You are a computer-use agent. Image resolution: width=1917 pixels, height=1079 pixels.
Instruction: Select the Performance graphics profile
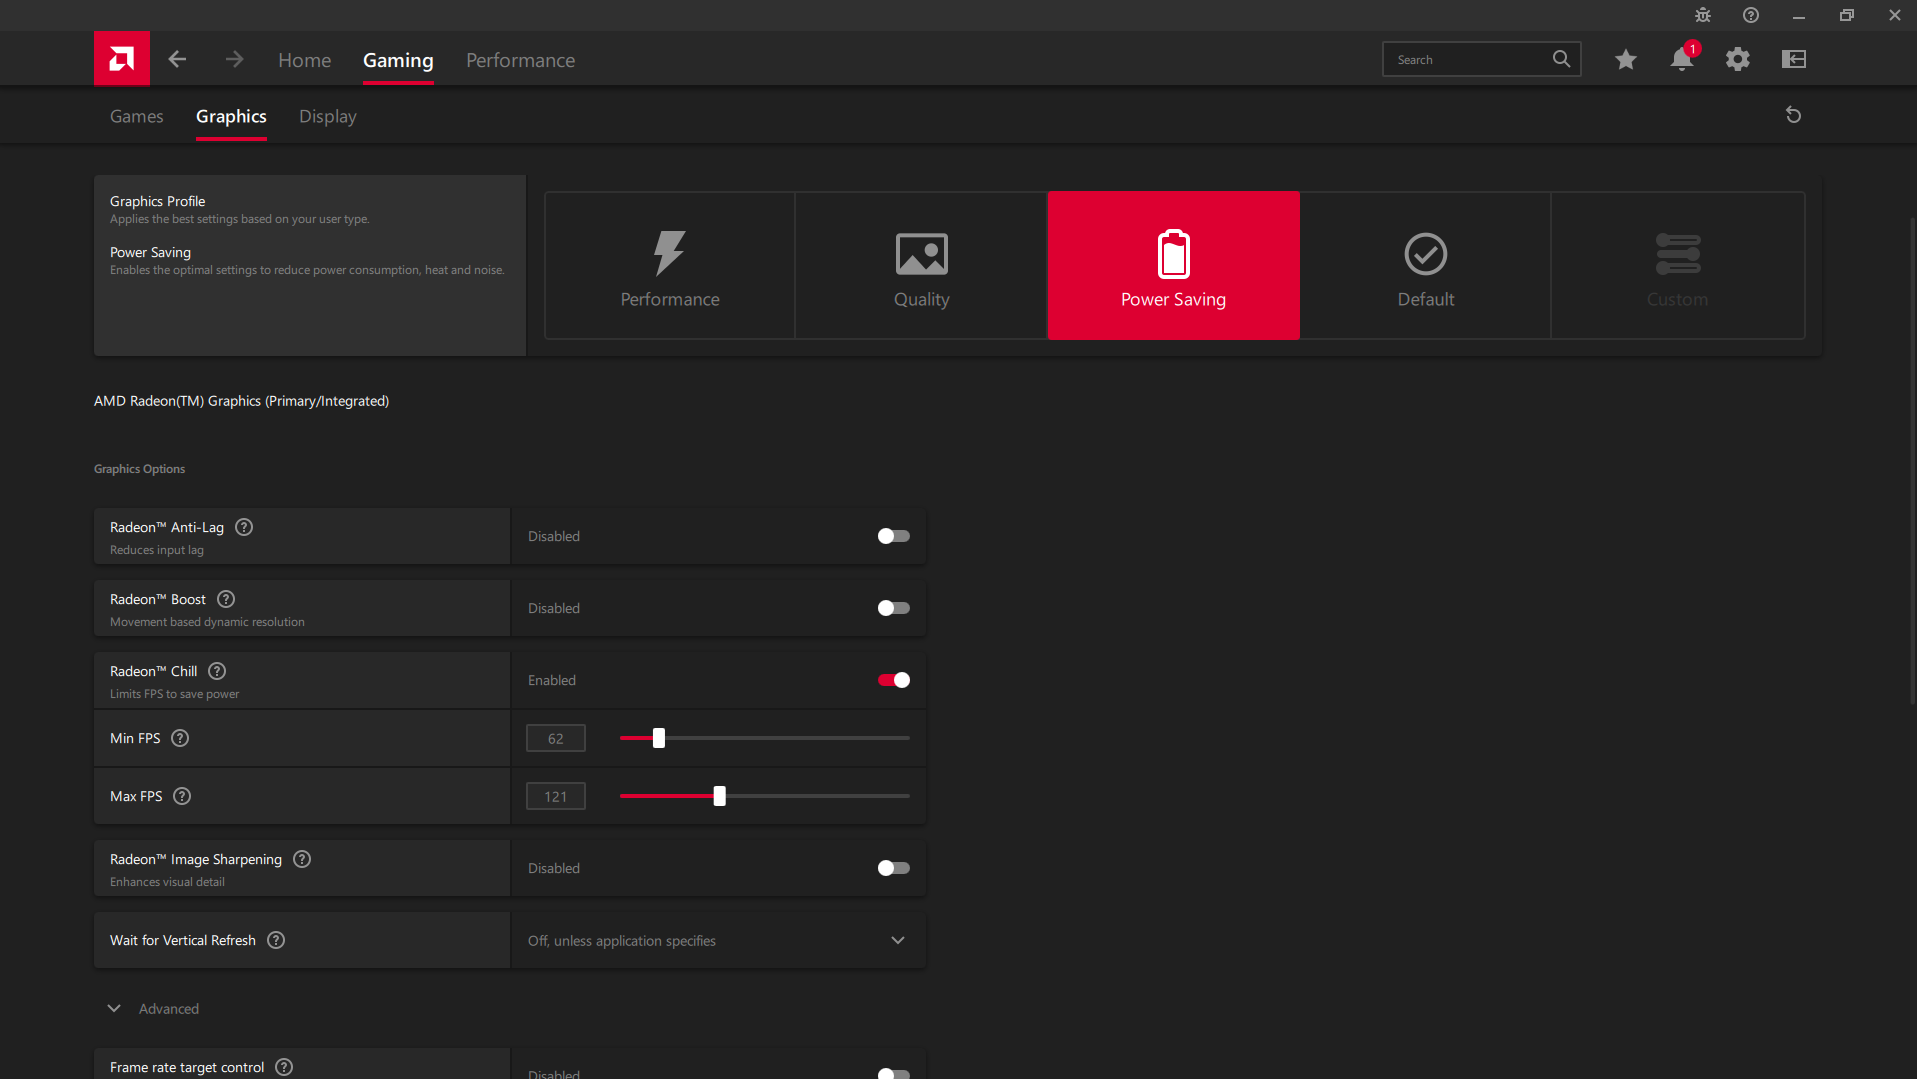point(670,266)
